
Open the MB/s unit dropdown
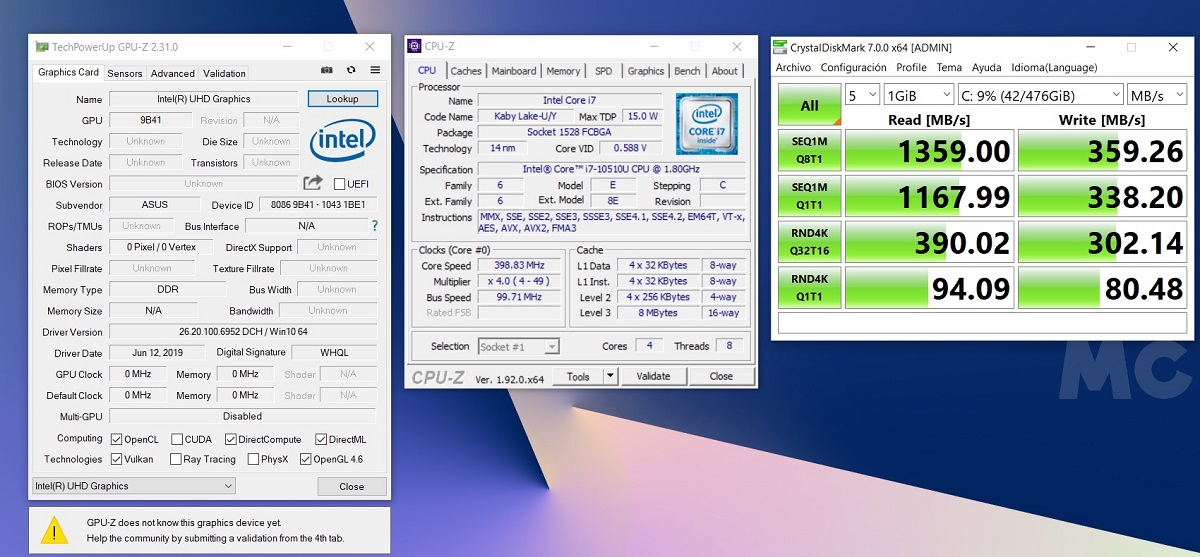coord(1157,94)
